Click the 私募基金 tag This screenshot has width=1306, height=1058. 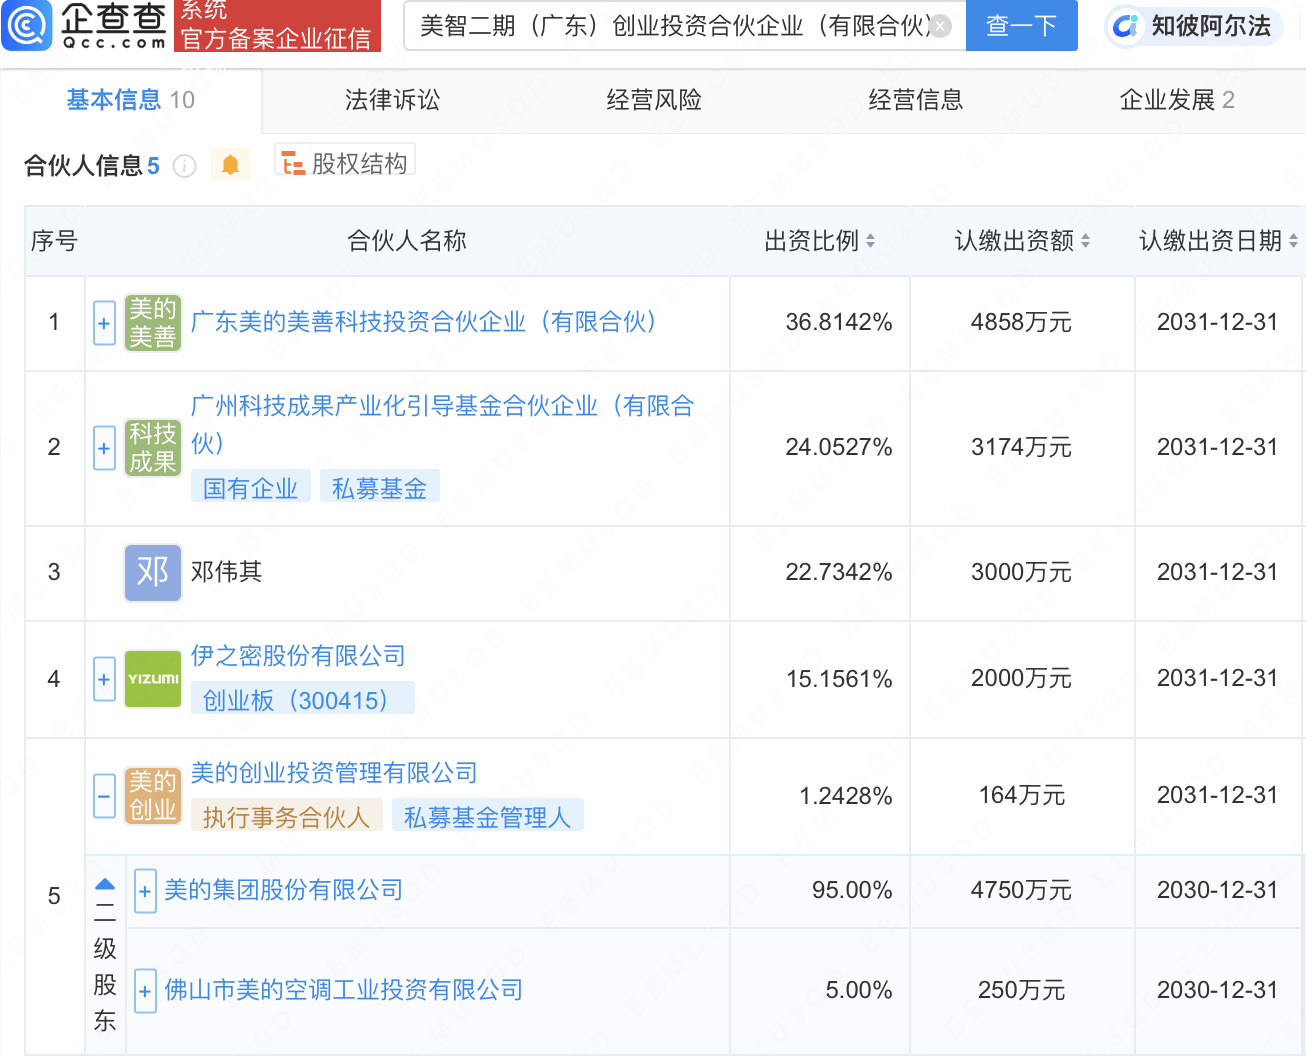pos(380,488)
